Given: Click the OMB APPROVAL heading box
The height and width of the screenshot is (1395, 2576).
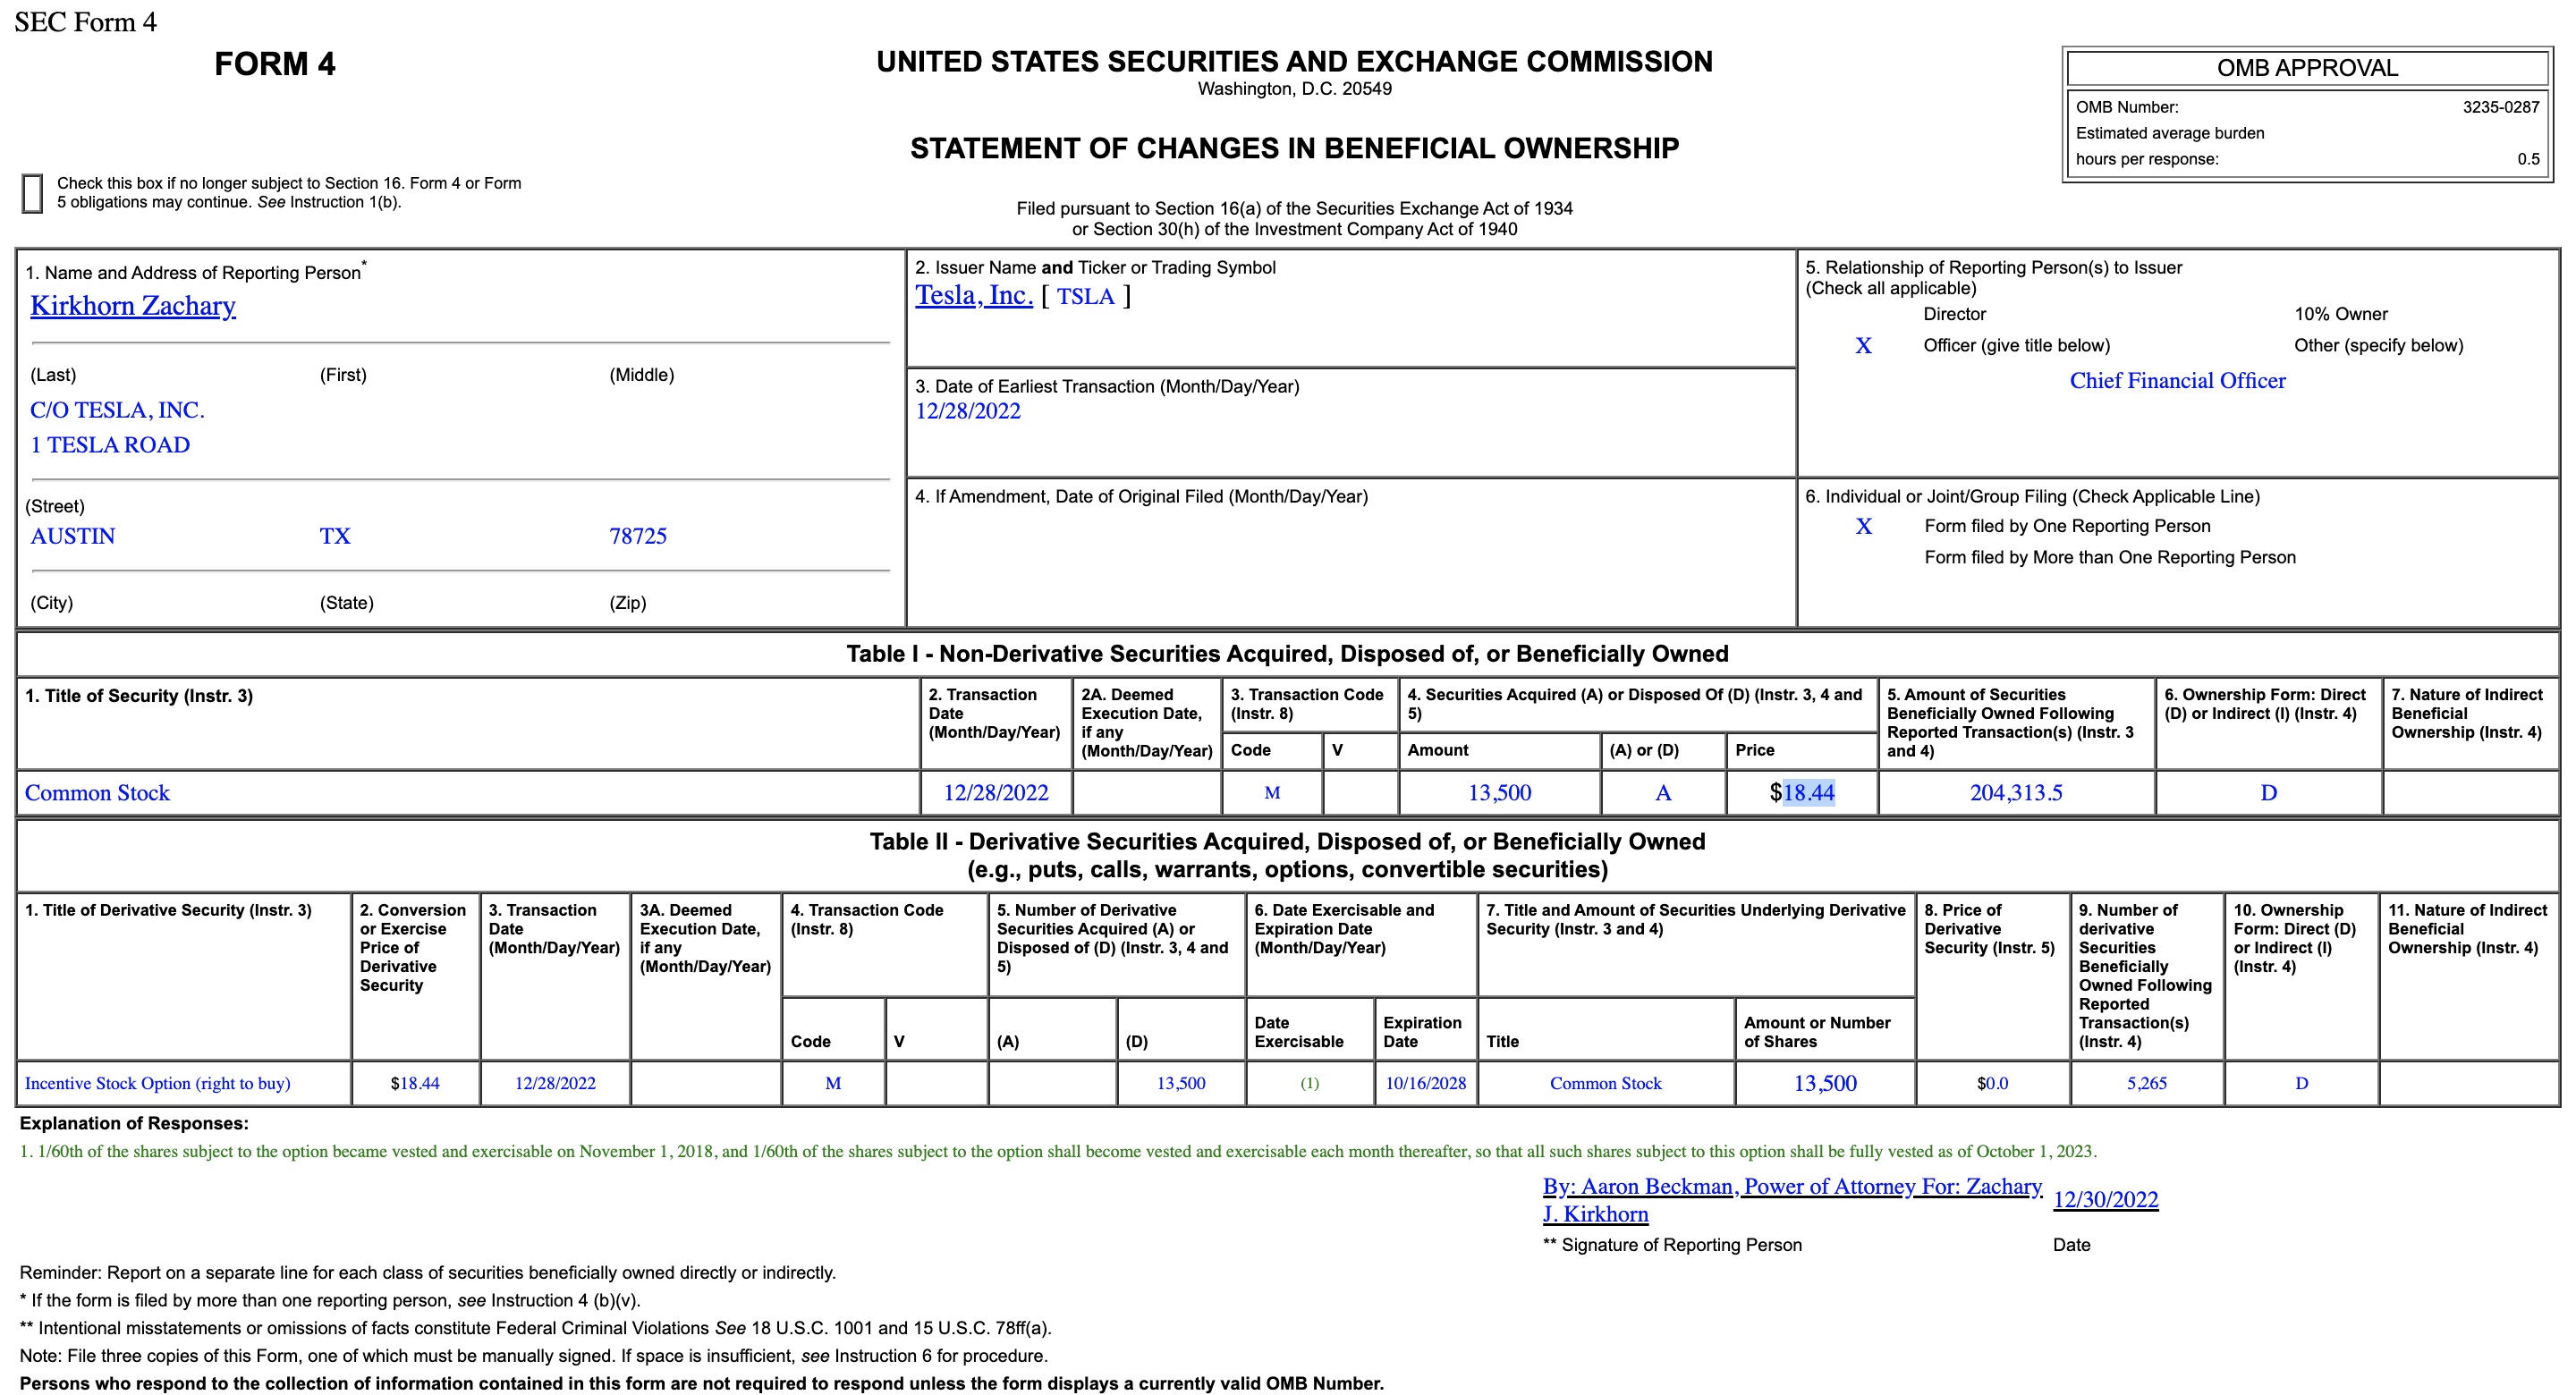Looking at the screenshot, I should coord(2307,68).
